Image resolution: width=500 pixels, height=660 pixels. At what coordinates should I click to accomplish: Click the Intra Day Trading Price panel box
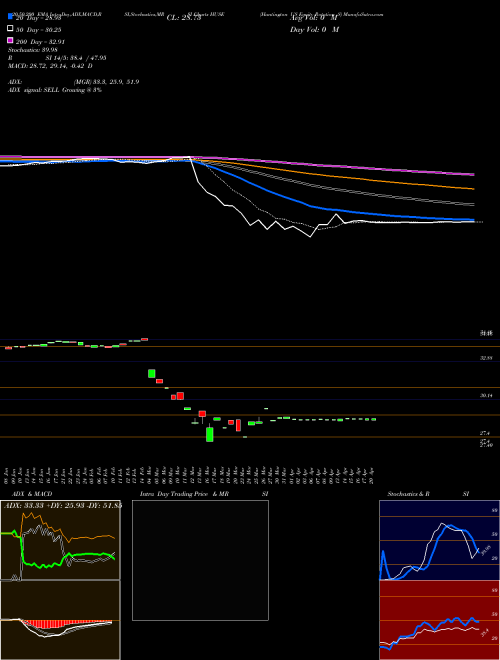tap(200, 560)
